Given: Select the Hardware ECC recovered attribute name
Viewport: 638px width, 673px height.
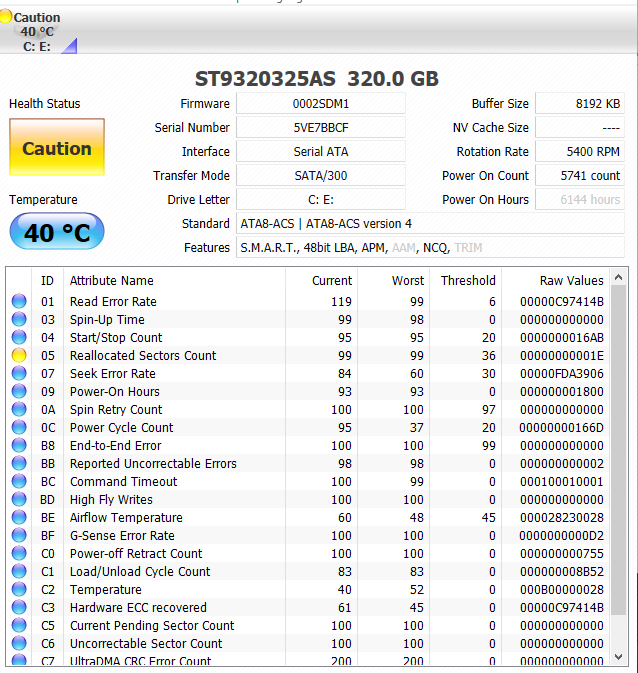Looking at the screenshot, I should pos(138,608).
